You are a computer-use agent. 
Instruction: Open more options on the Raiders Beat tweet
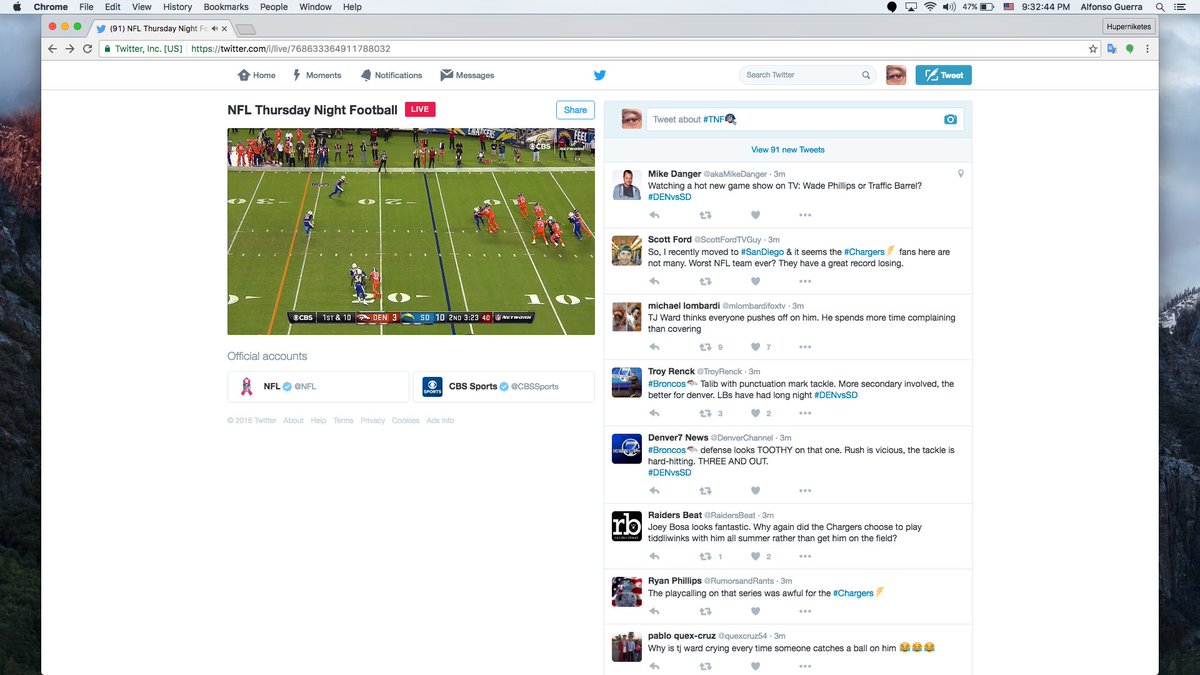[x=805, y=556]
